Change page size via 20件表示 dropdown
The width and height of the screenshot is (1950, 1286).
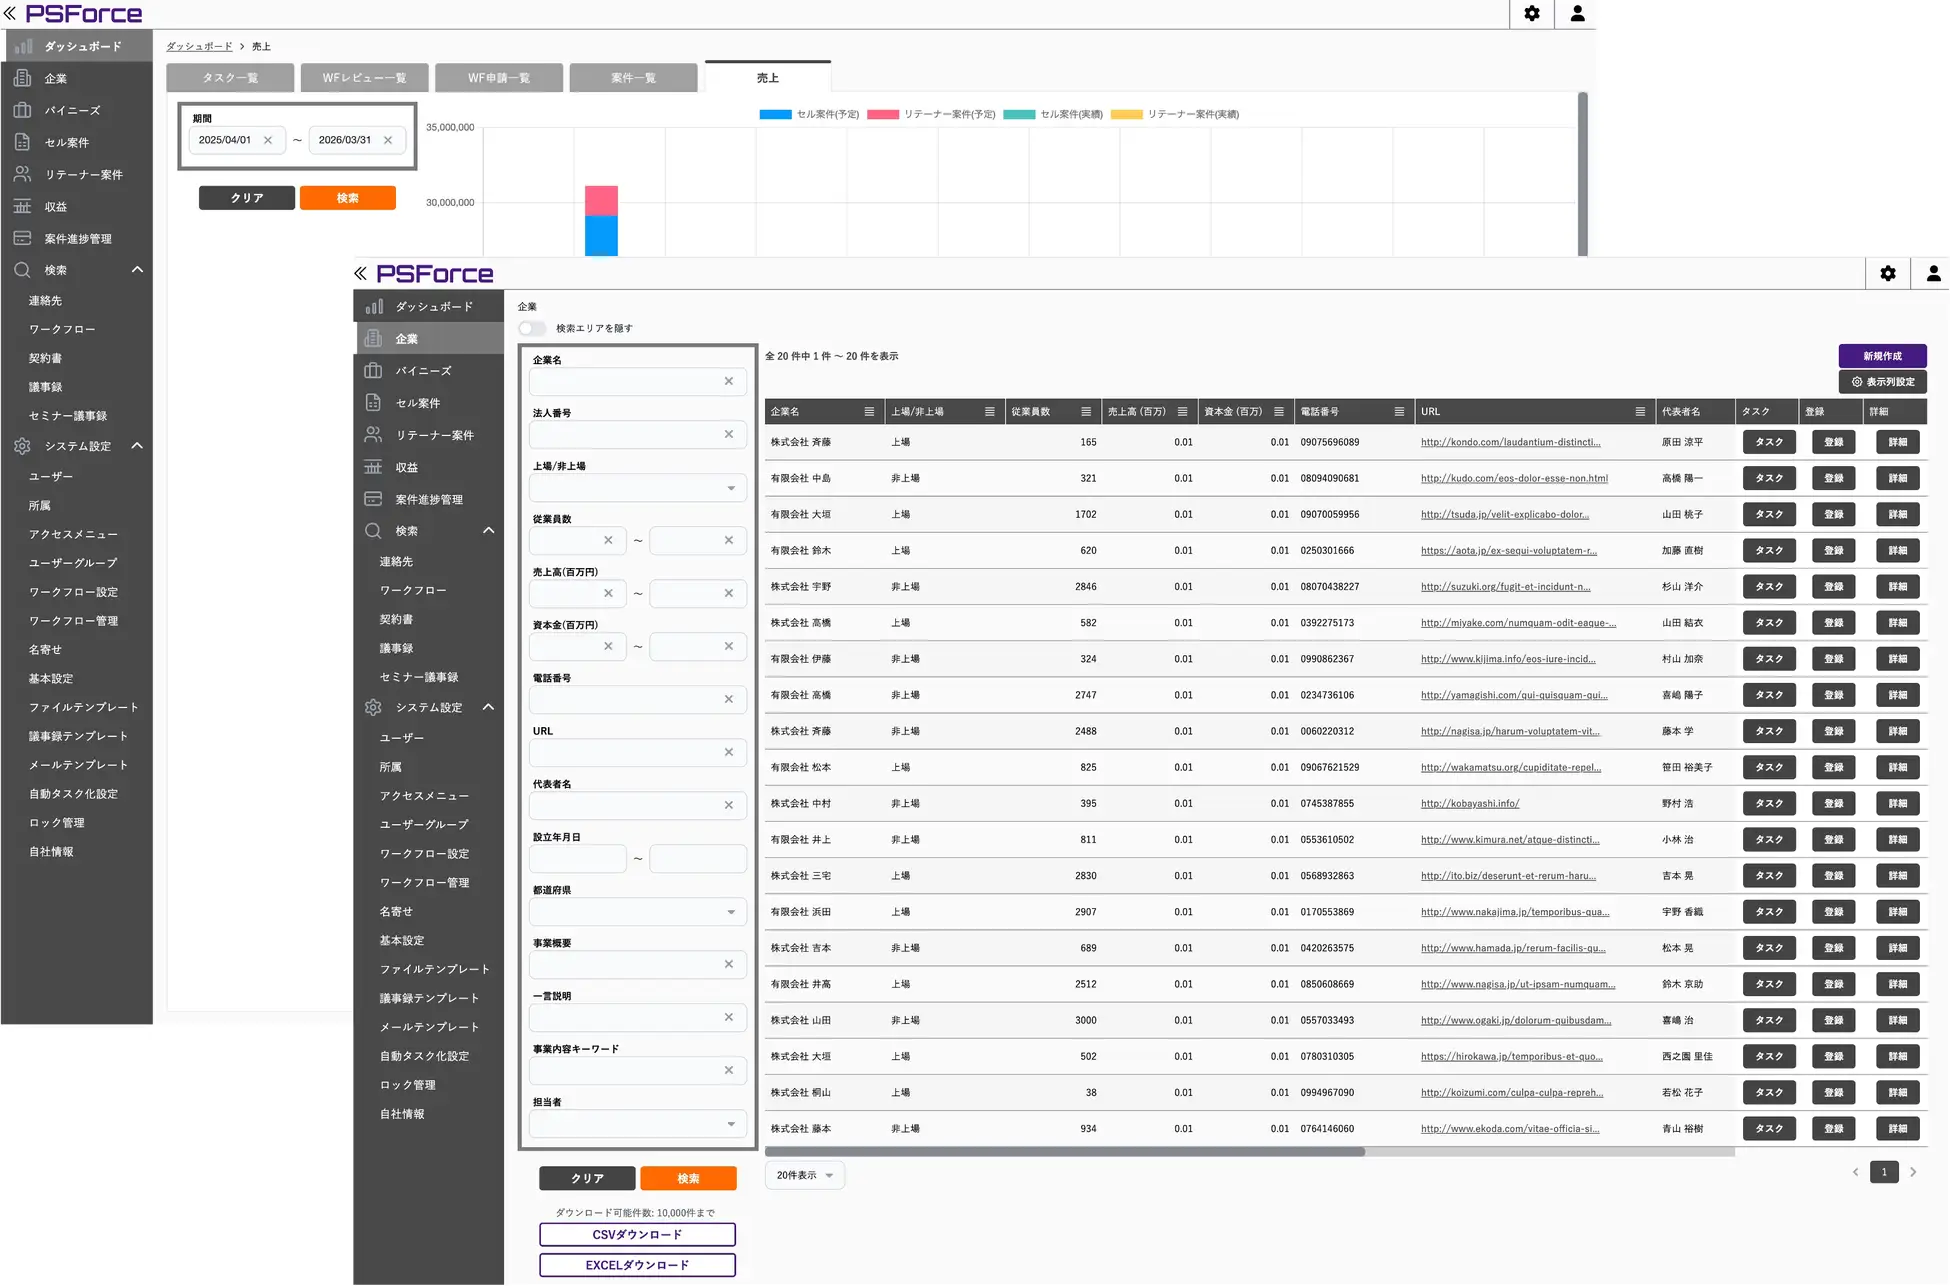click(804, 1175)
